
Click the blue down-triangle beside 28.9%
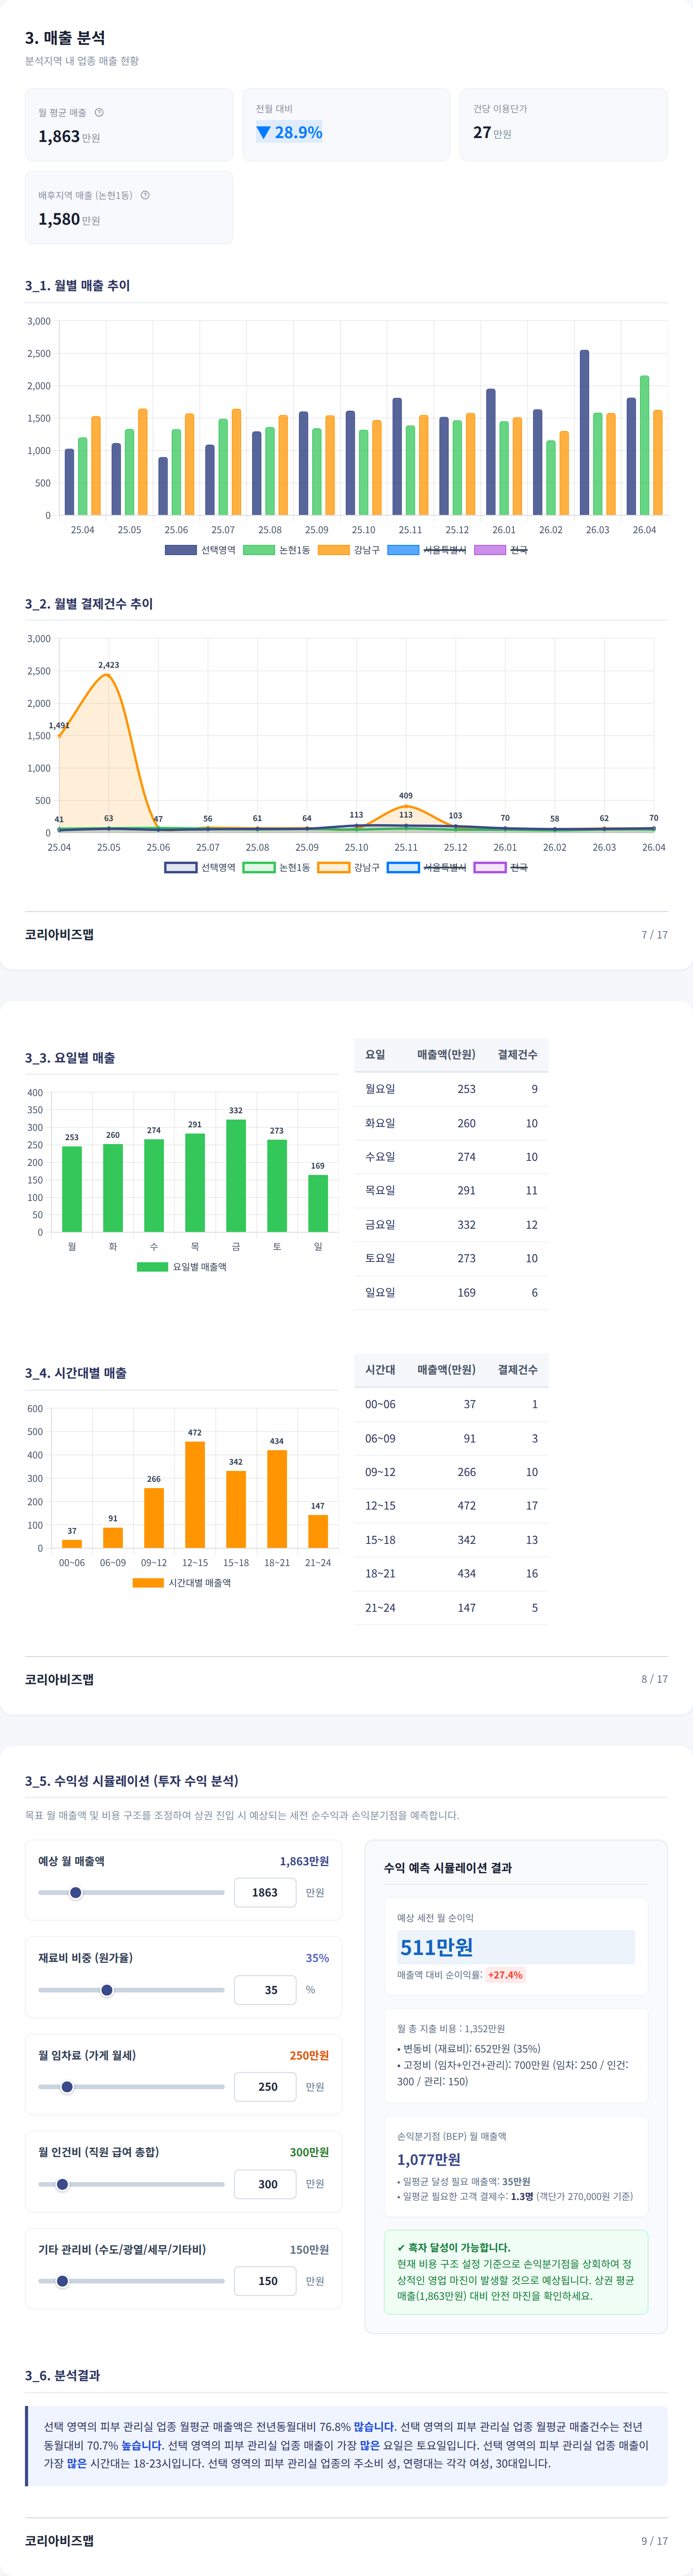(264, 132)
